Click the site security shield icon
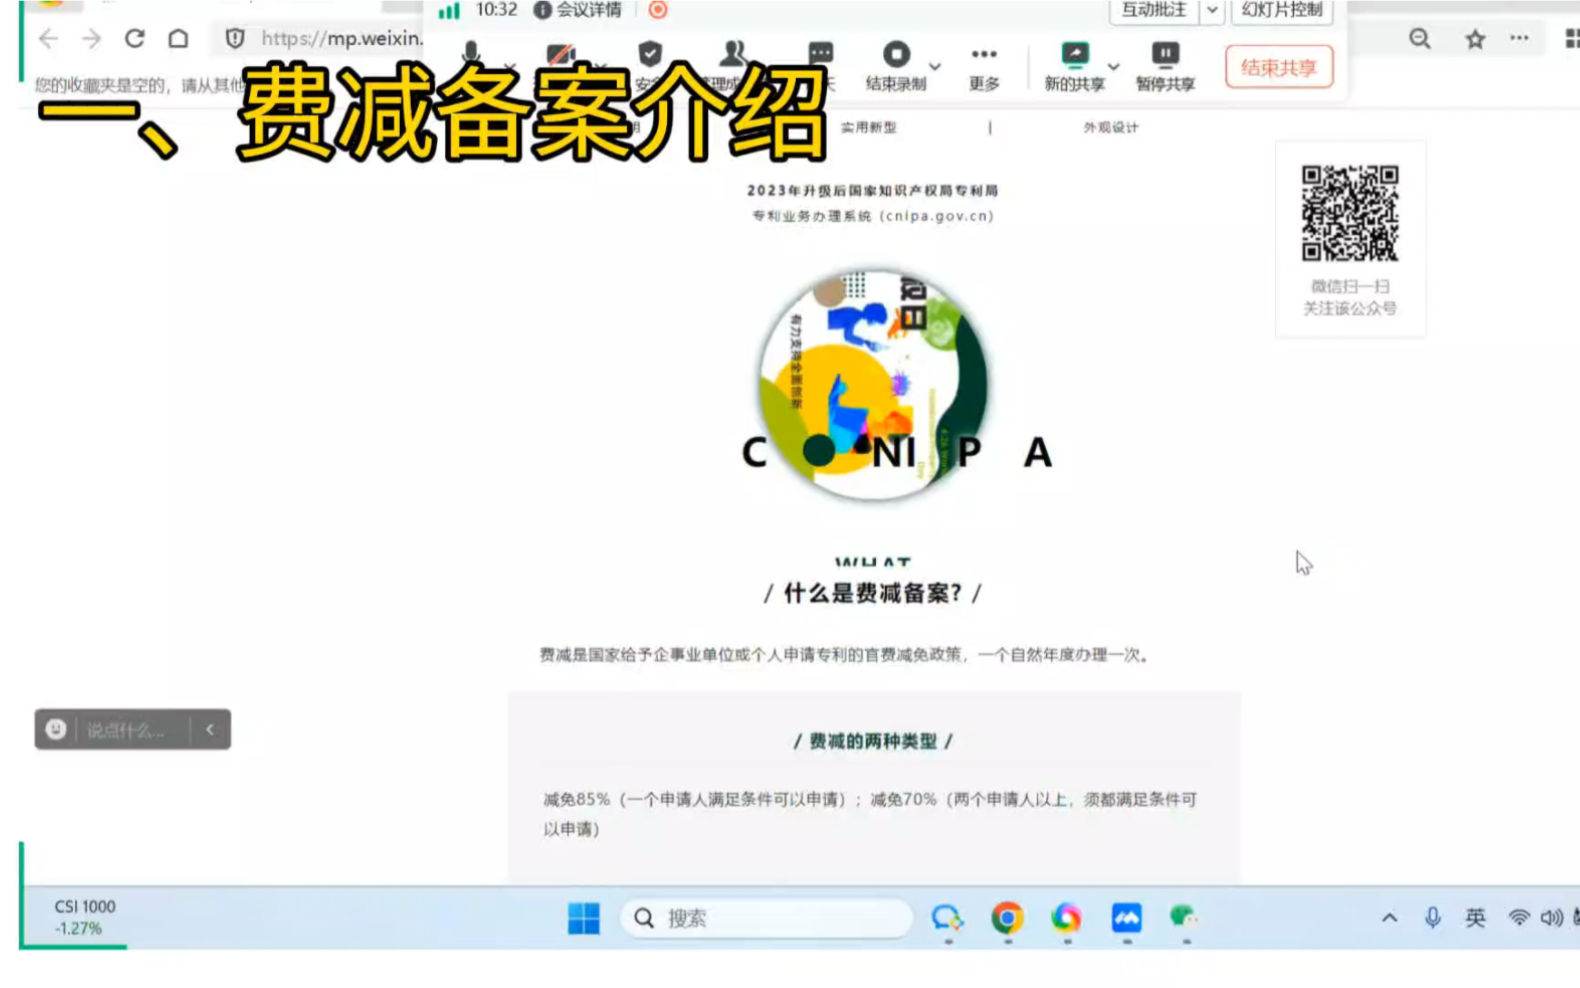This screenshot has width=1580, height=988. coord(235,39)
